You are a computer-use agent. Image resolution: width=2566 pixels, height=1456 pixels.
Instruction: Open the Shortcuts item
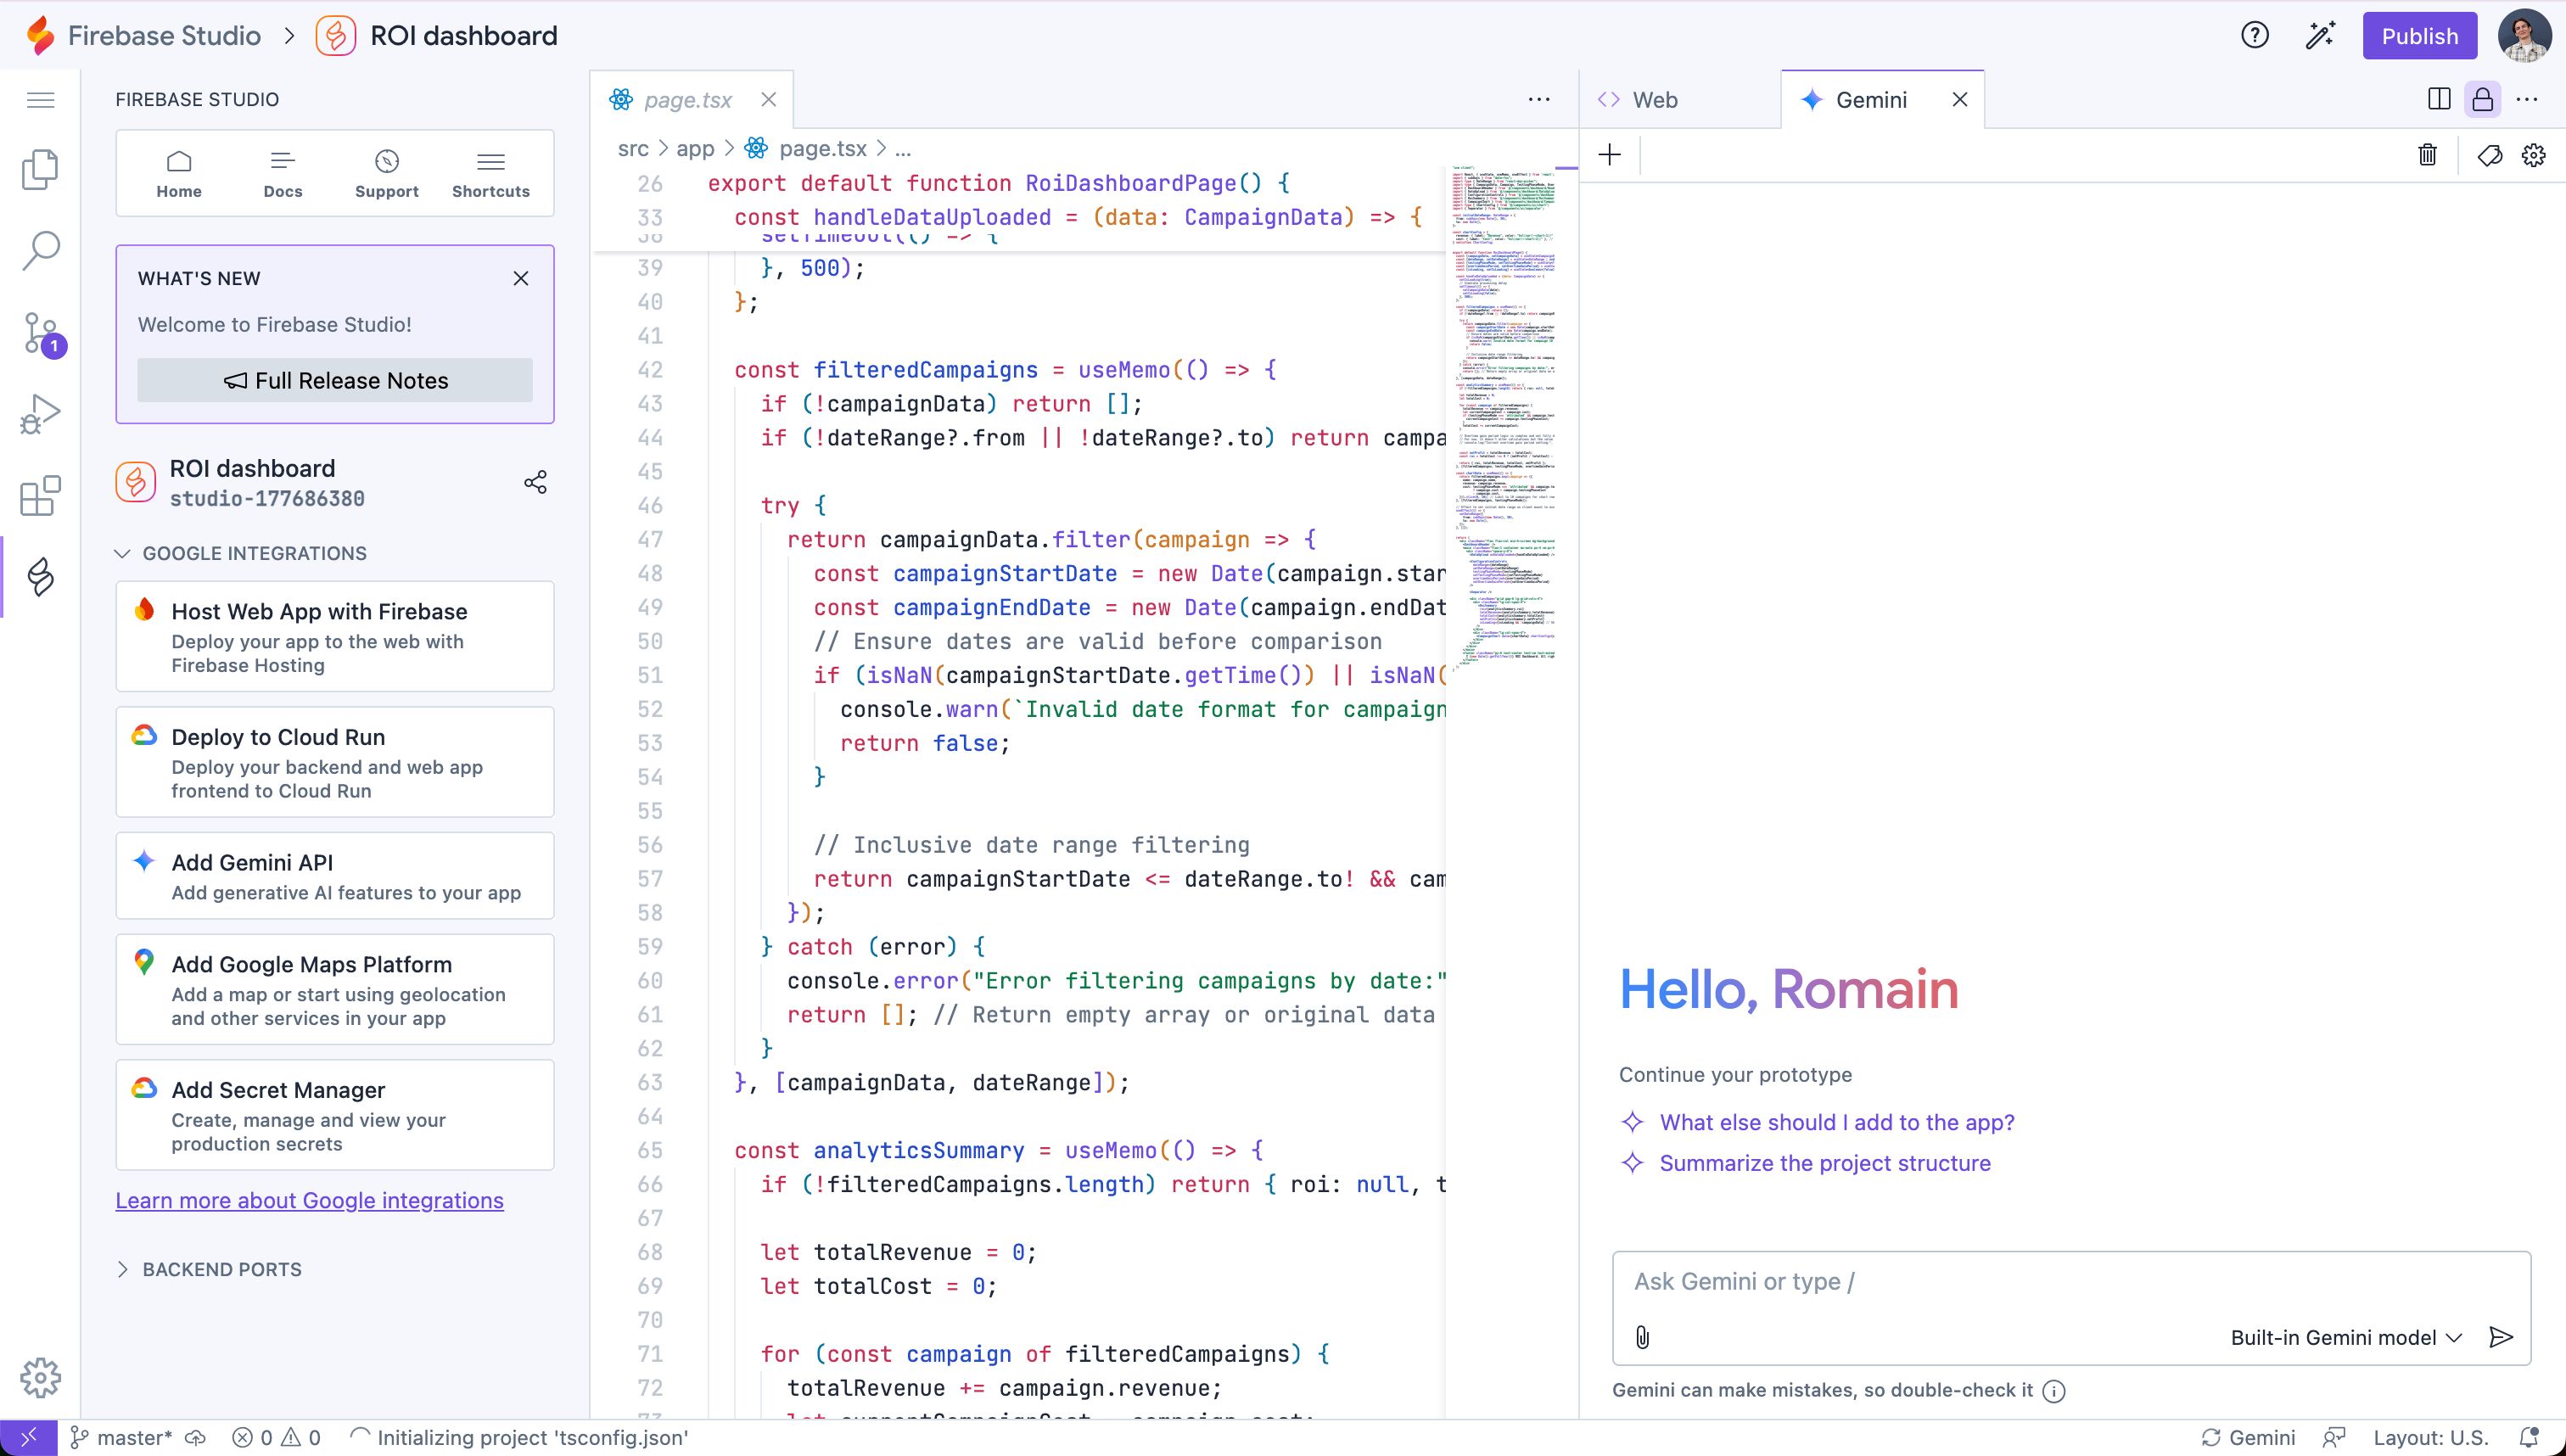(x=491, y=174)
